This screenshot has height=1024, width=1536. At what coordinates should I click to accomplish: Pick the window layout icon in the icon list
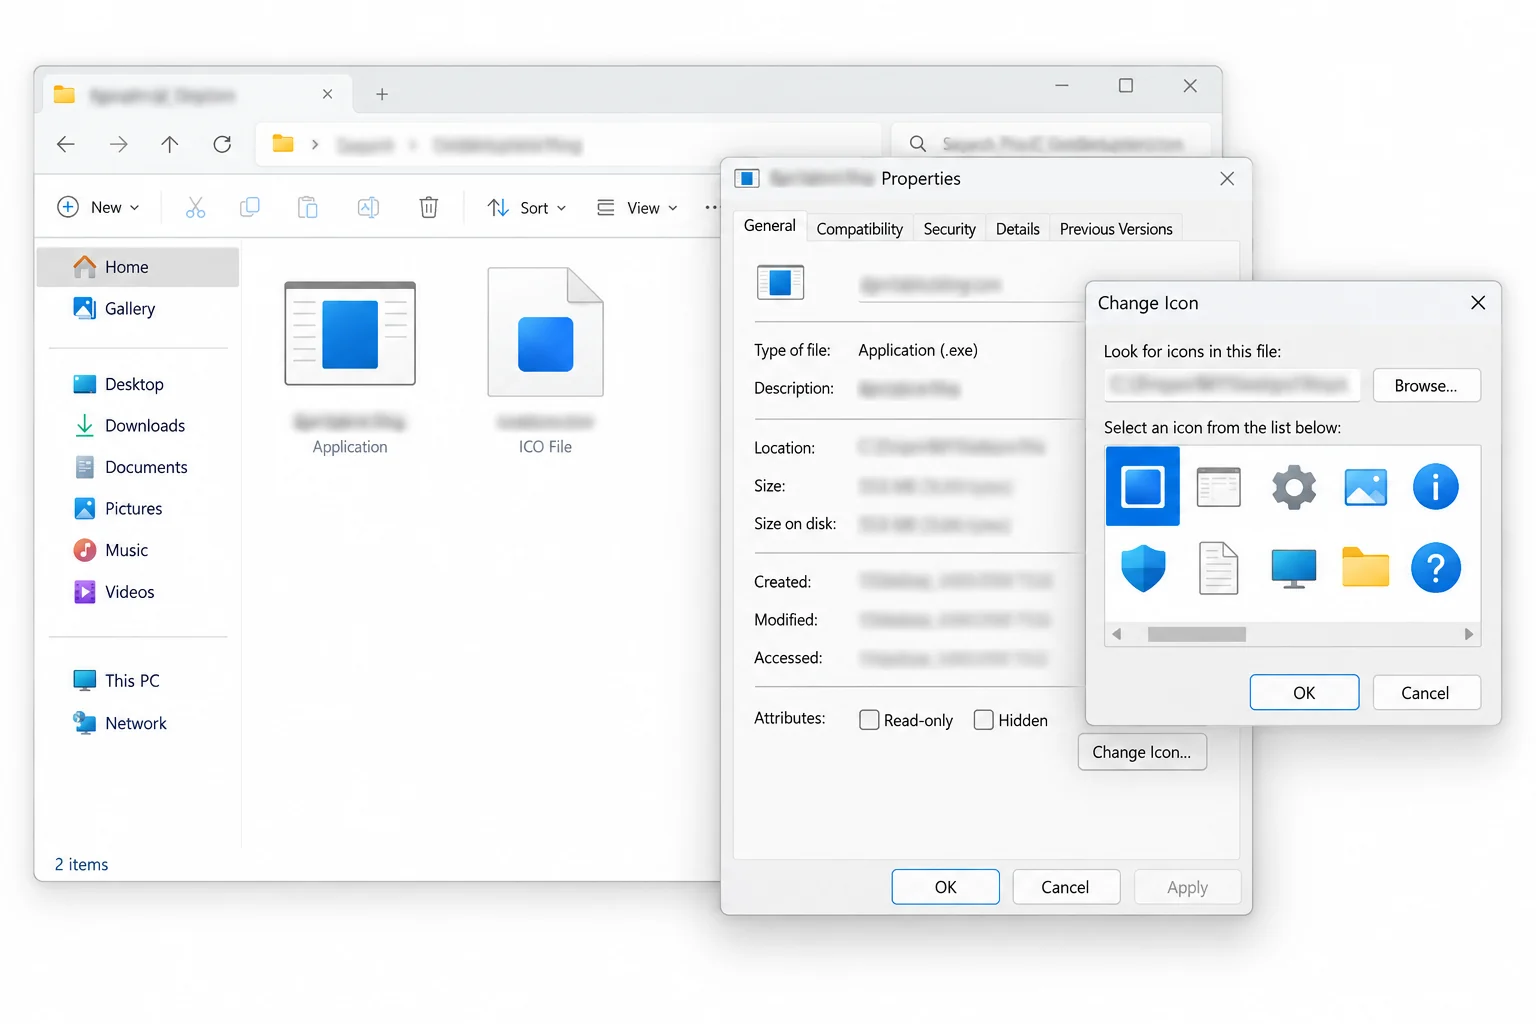coord(1218,487)
